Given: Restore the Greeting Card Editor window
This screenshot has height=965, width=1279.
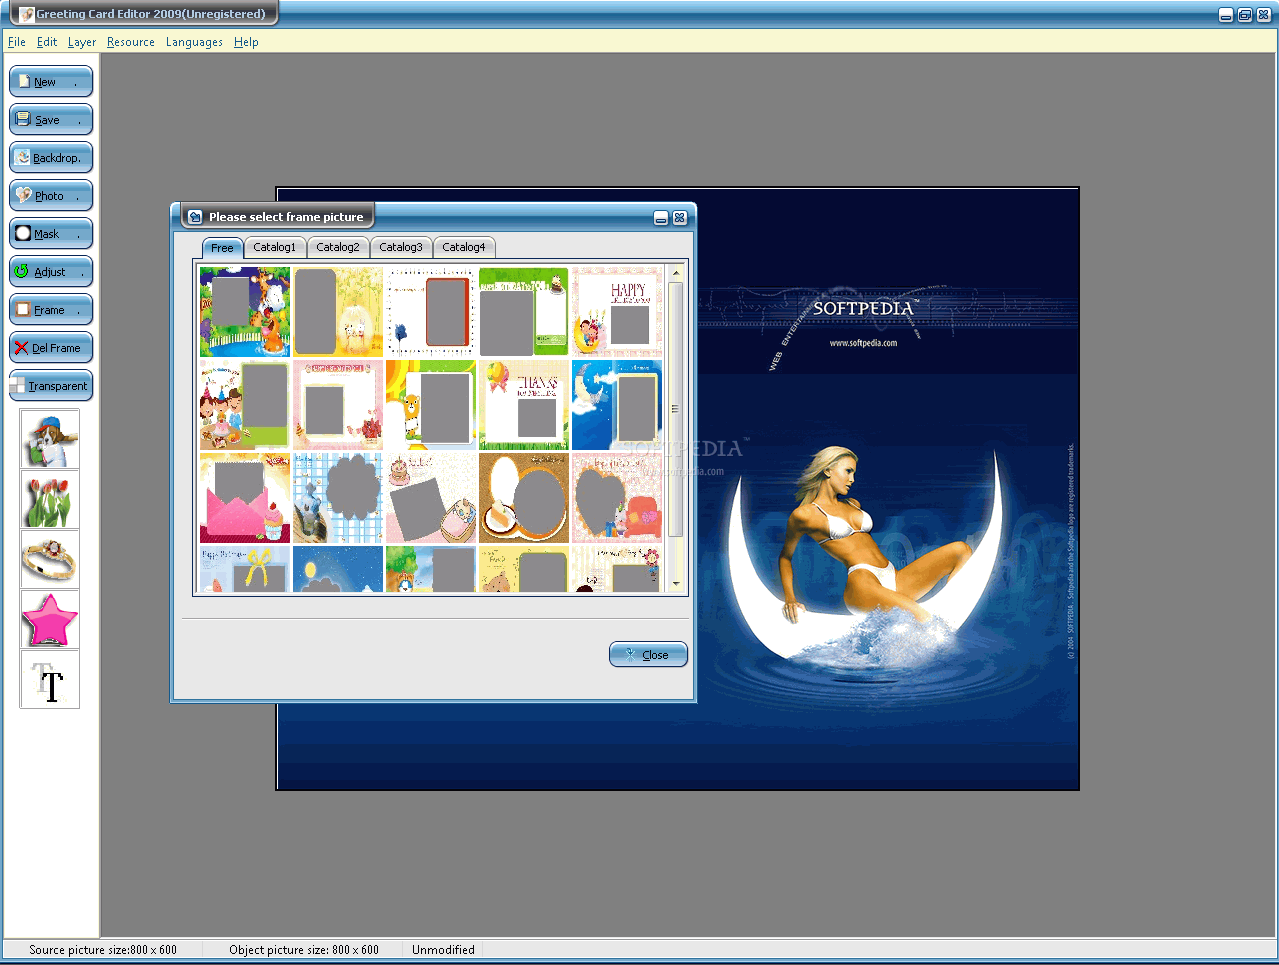Looking at the screenshot, I should [x=1245, y=15].
